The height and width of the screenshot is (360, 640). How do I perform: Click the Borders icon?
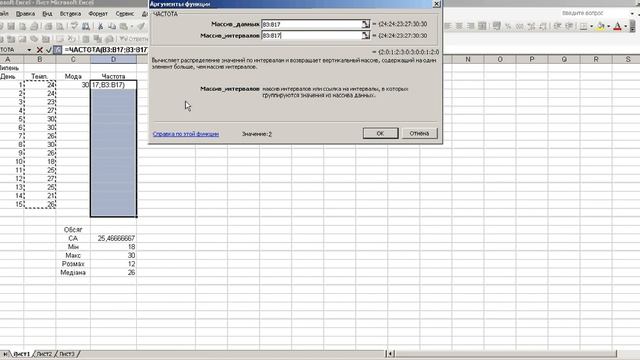click(583, 26)
